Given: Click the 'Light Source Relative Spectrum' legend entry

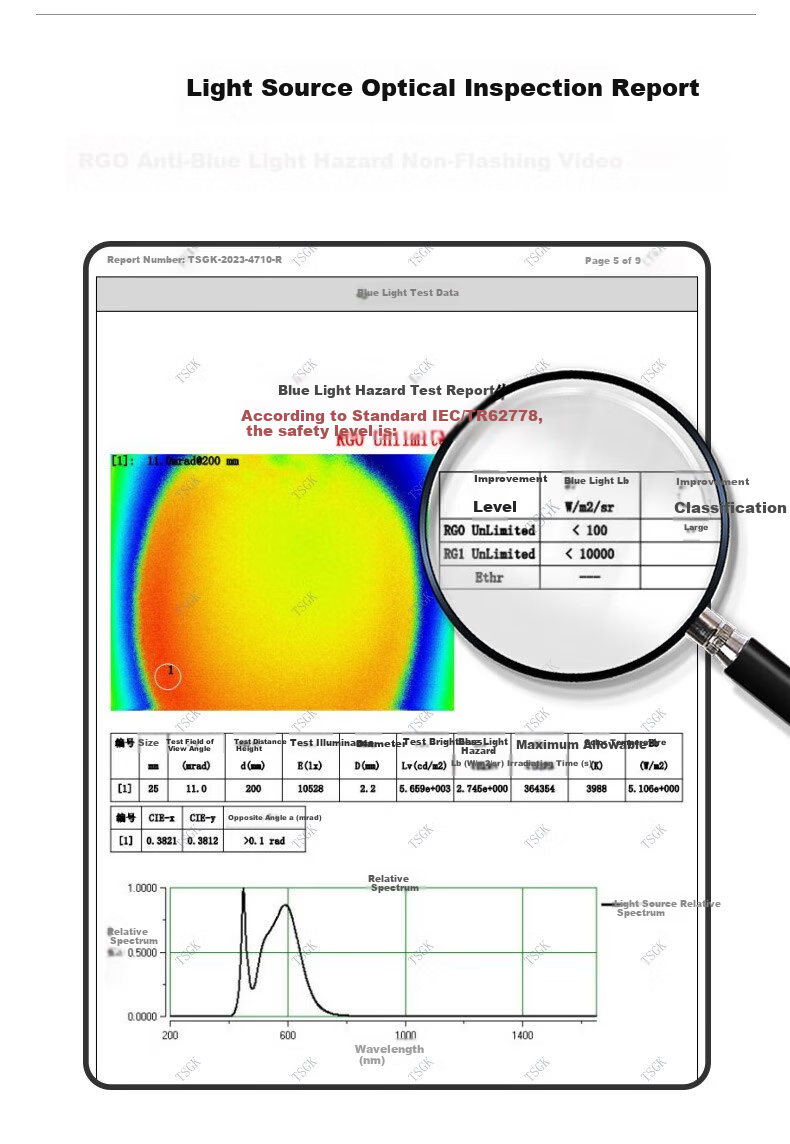Looking at the screenshot, I should coord(661,908).
